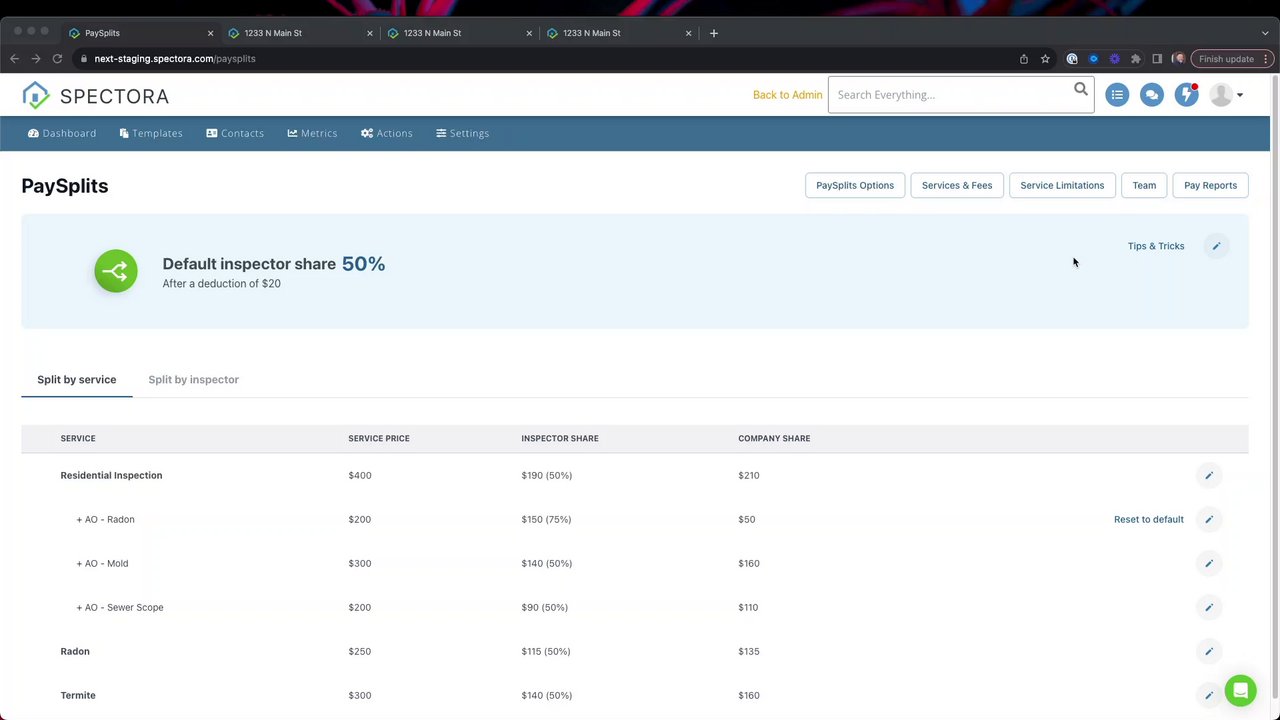1280x720 pixels.
Task: Open Services & Fees
Action: [x=957, y=185]
